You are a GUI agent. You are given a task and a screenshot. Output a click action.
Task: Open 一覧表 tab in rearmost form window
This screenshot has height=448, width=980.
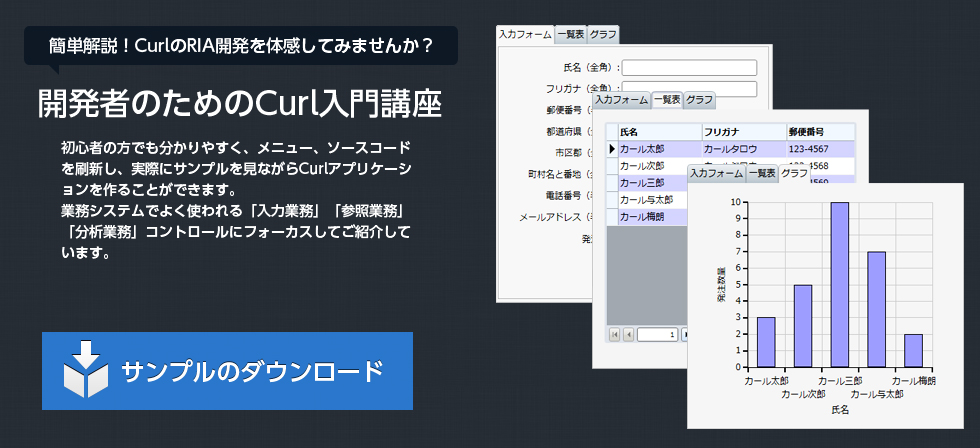click(x=571, y=34)
